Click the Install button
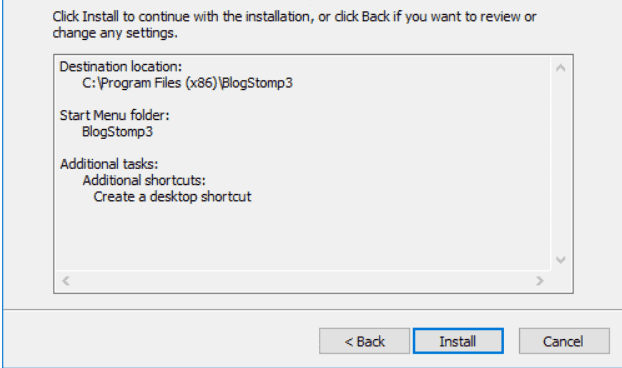622x368 pixels. 458,341
